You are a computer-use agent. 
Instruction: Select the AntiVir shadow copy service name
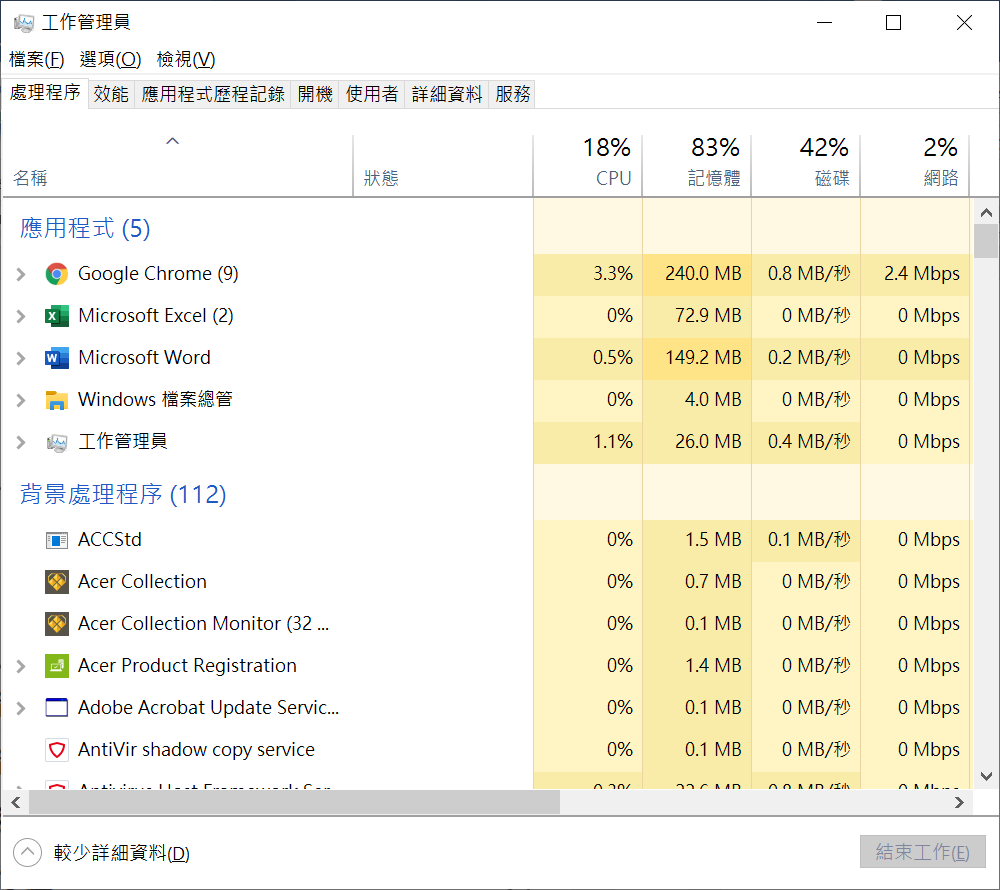coord(196,750)
